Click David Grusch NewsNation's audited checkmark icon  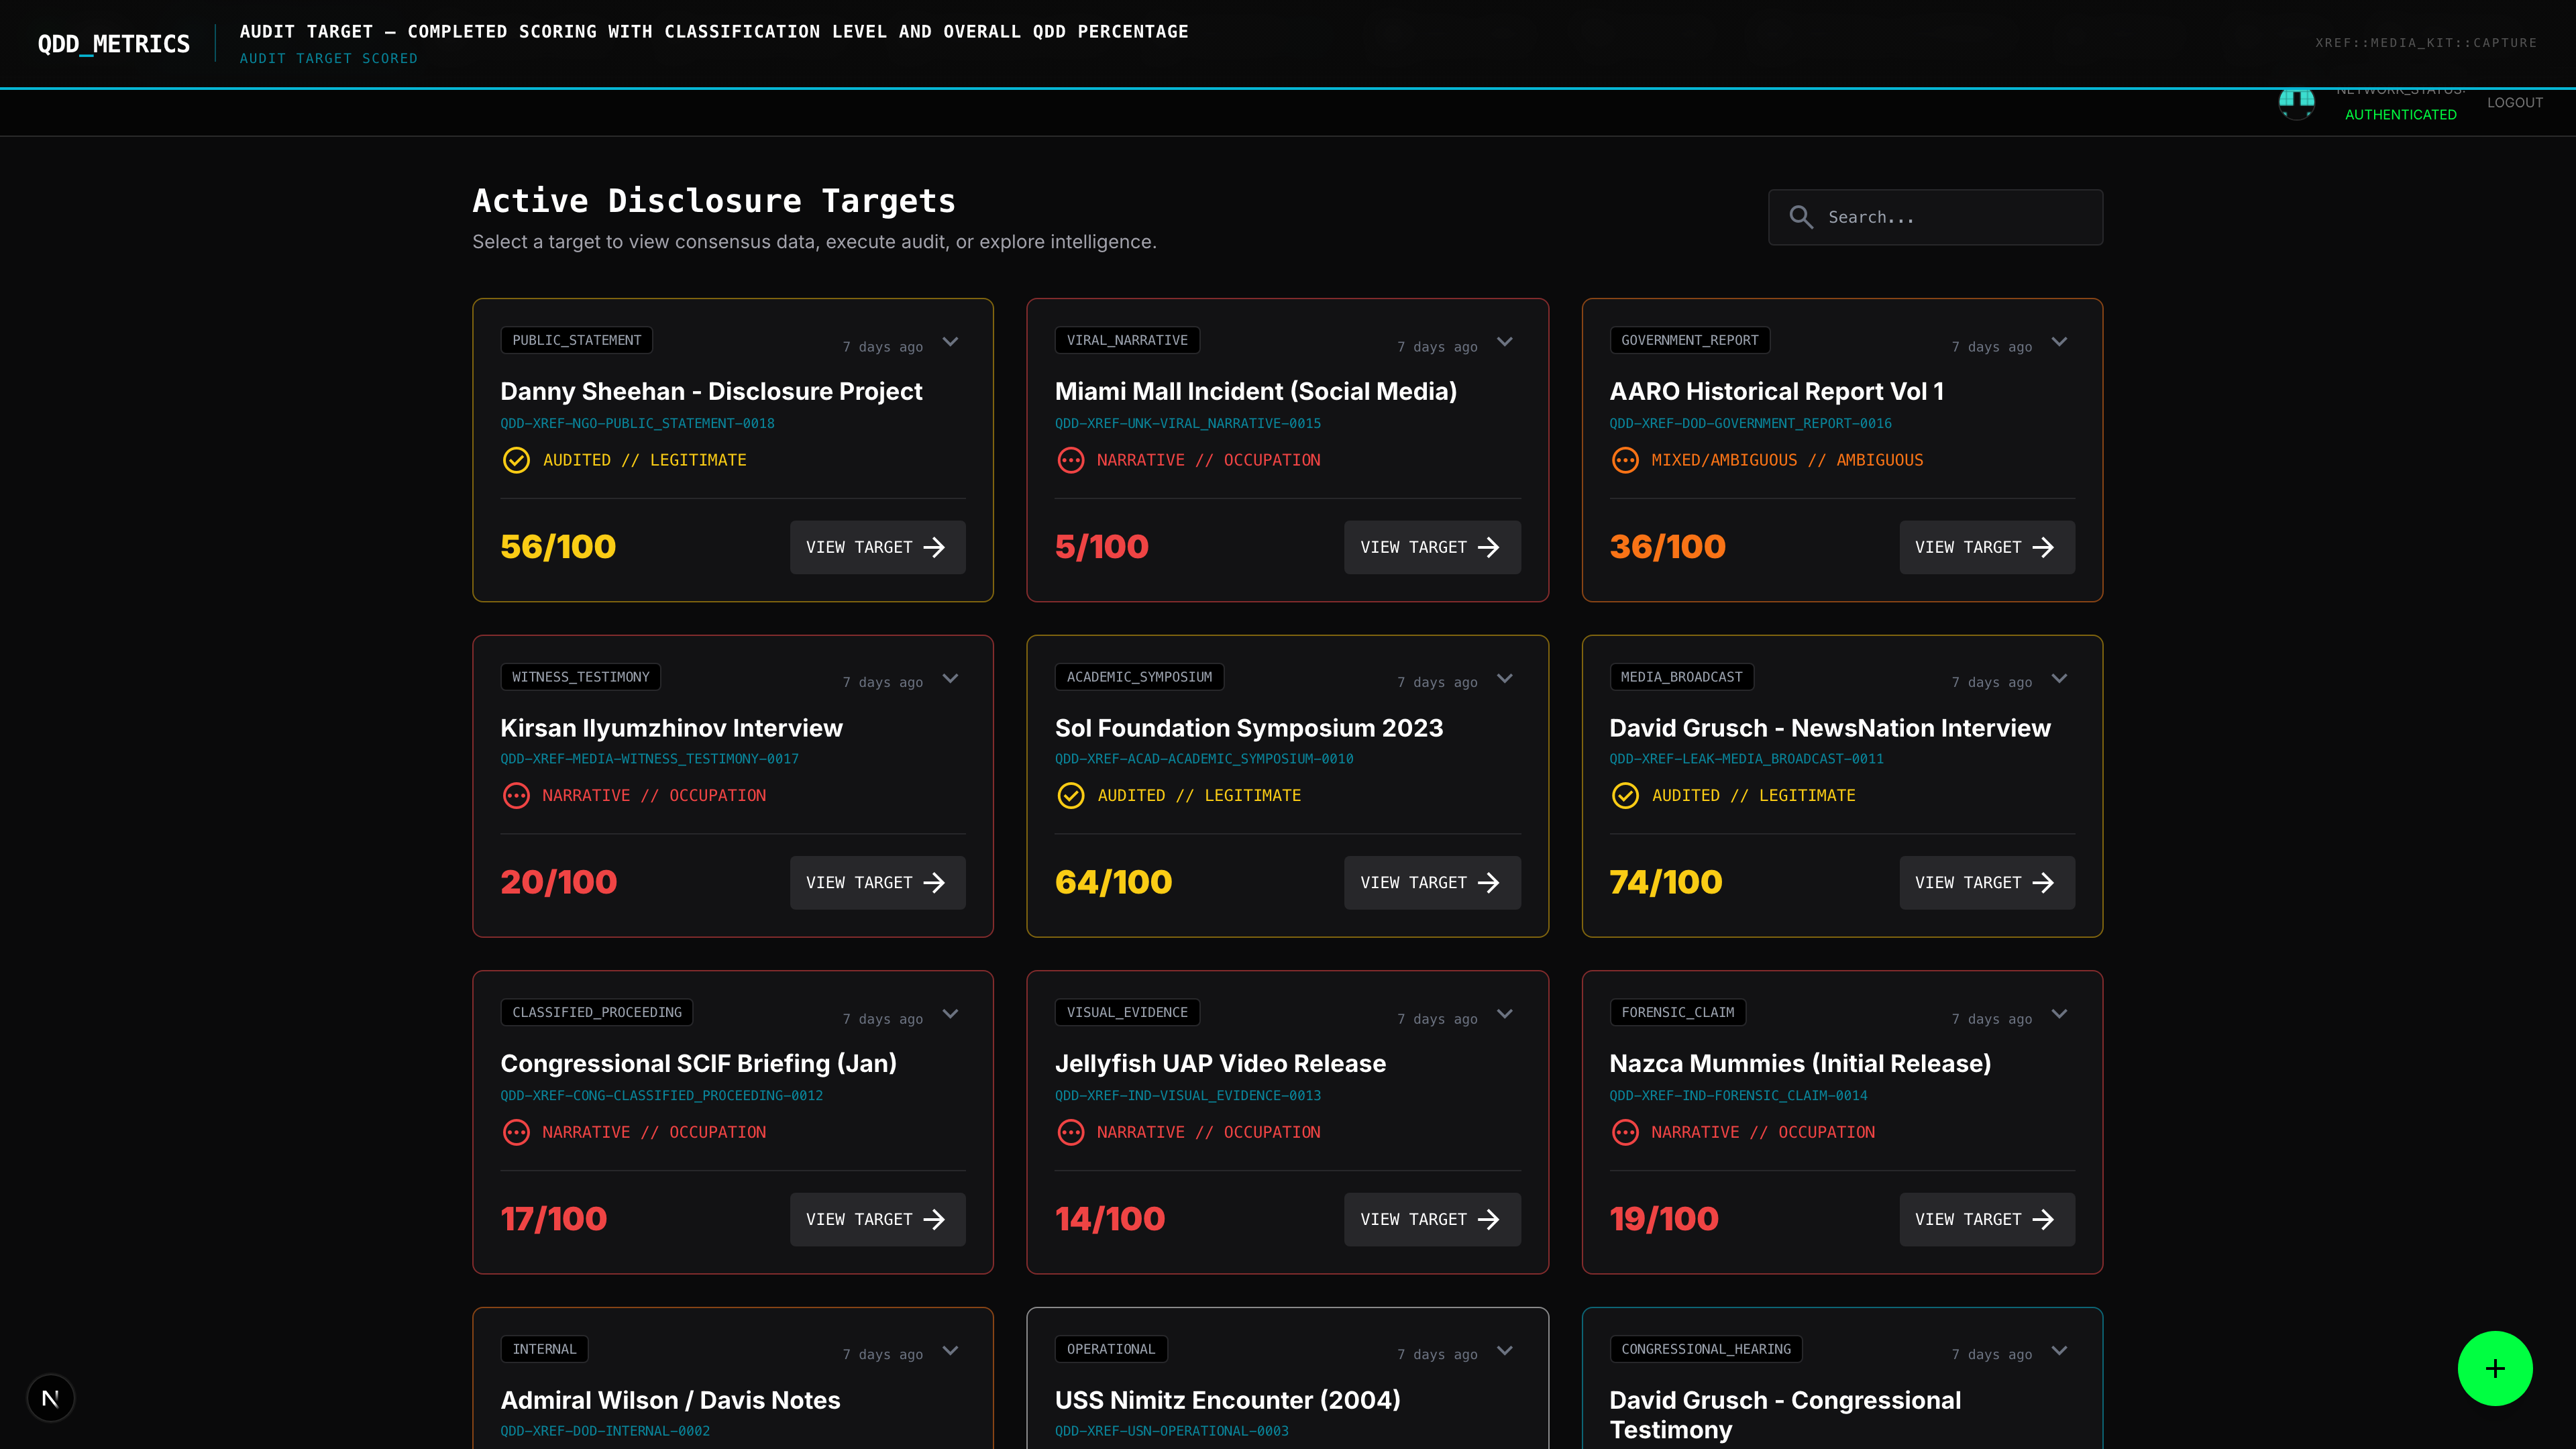click(1625, 795)
